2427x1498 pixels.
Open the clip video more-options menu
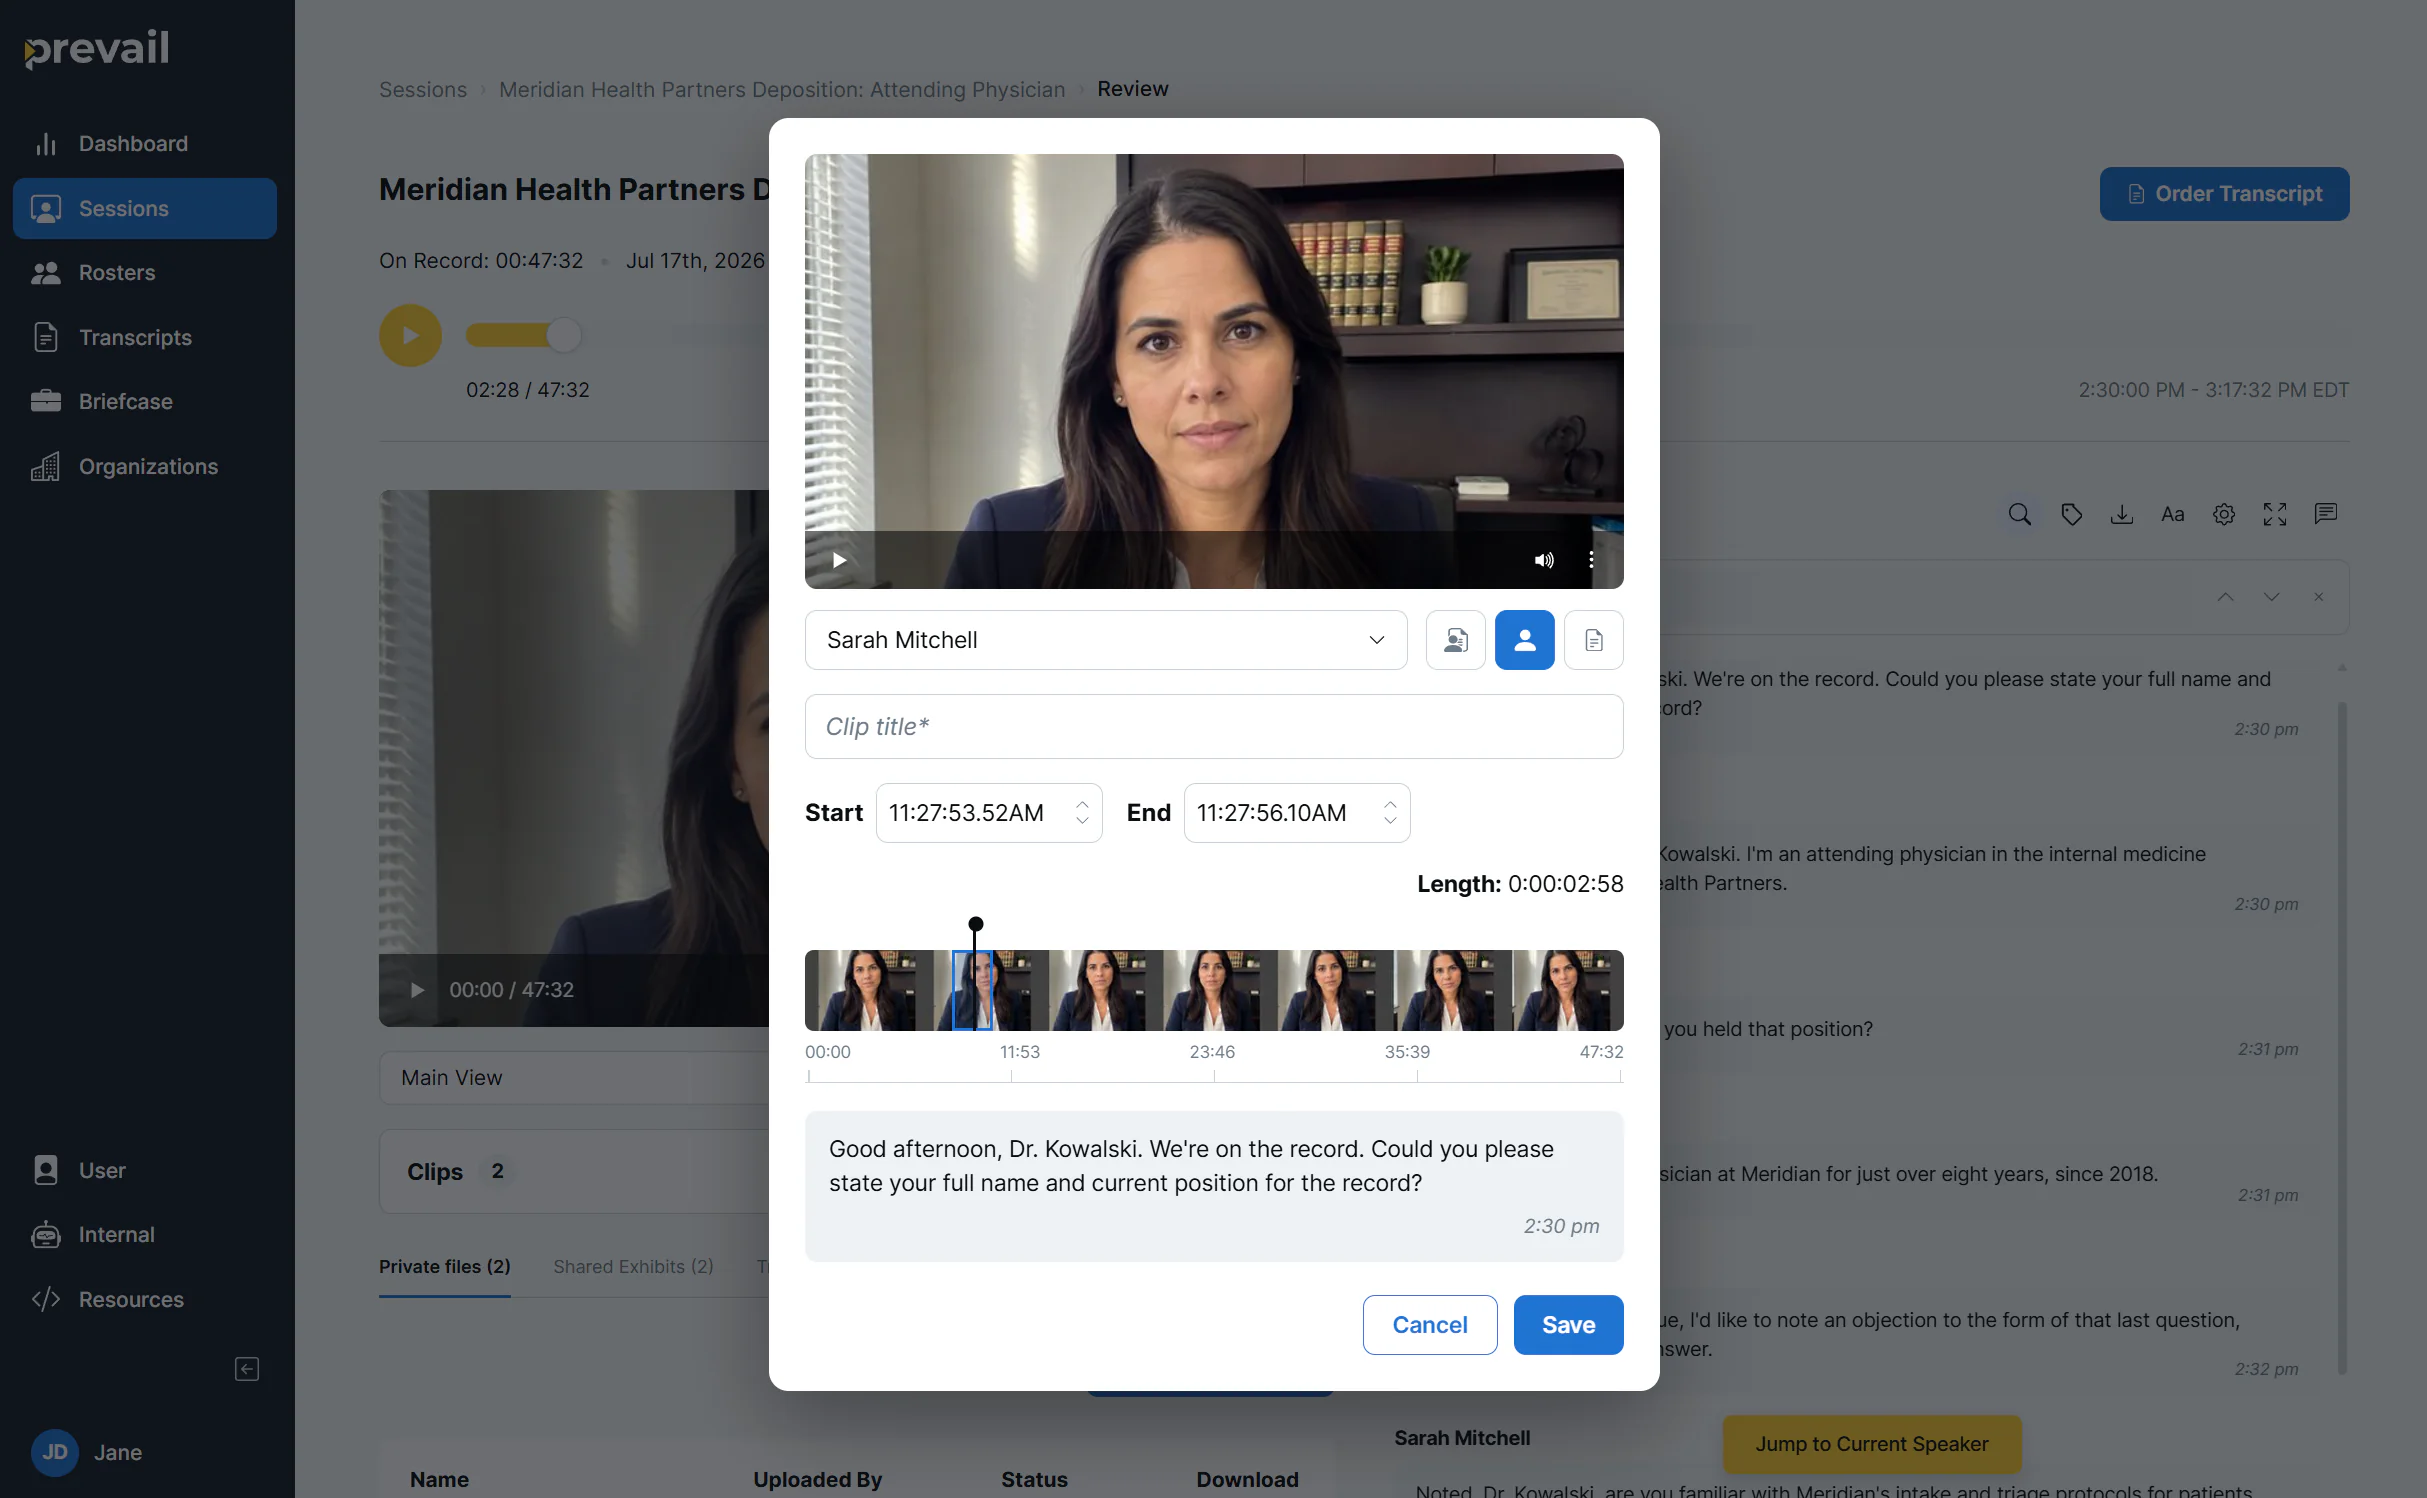tap(1591, 560)
